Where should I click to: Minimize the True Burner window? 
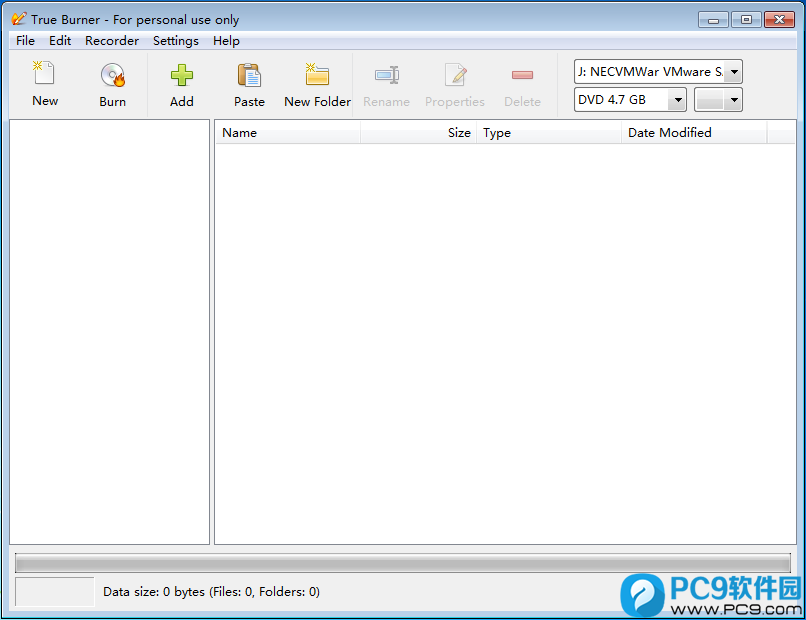coord(713,20)
